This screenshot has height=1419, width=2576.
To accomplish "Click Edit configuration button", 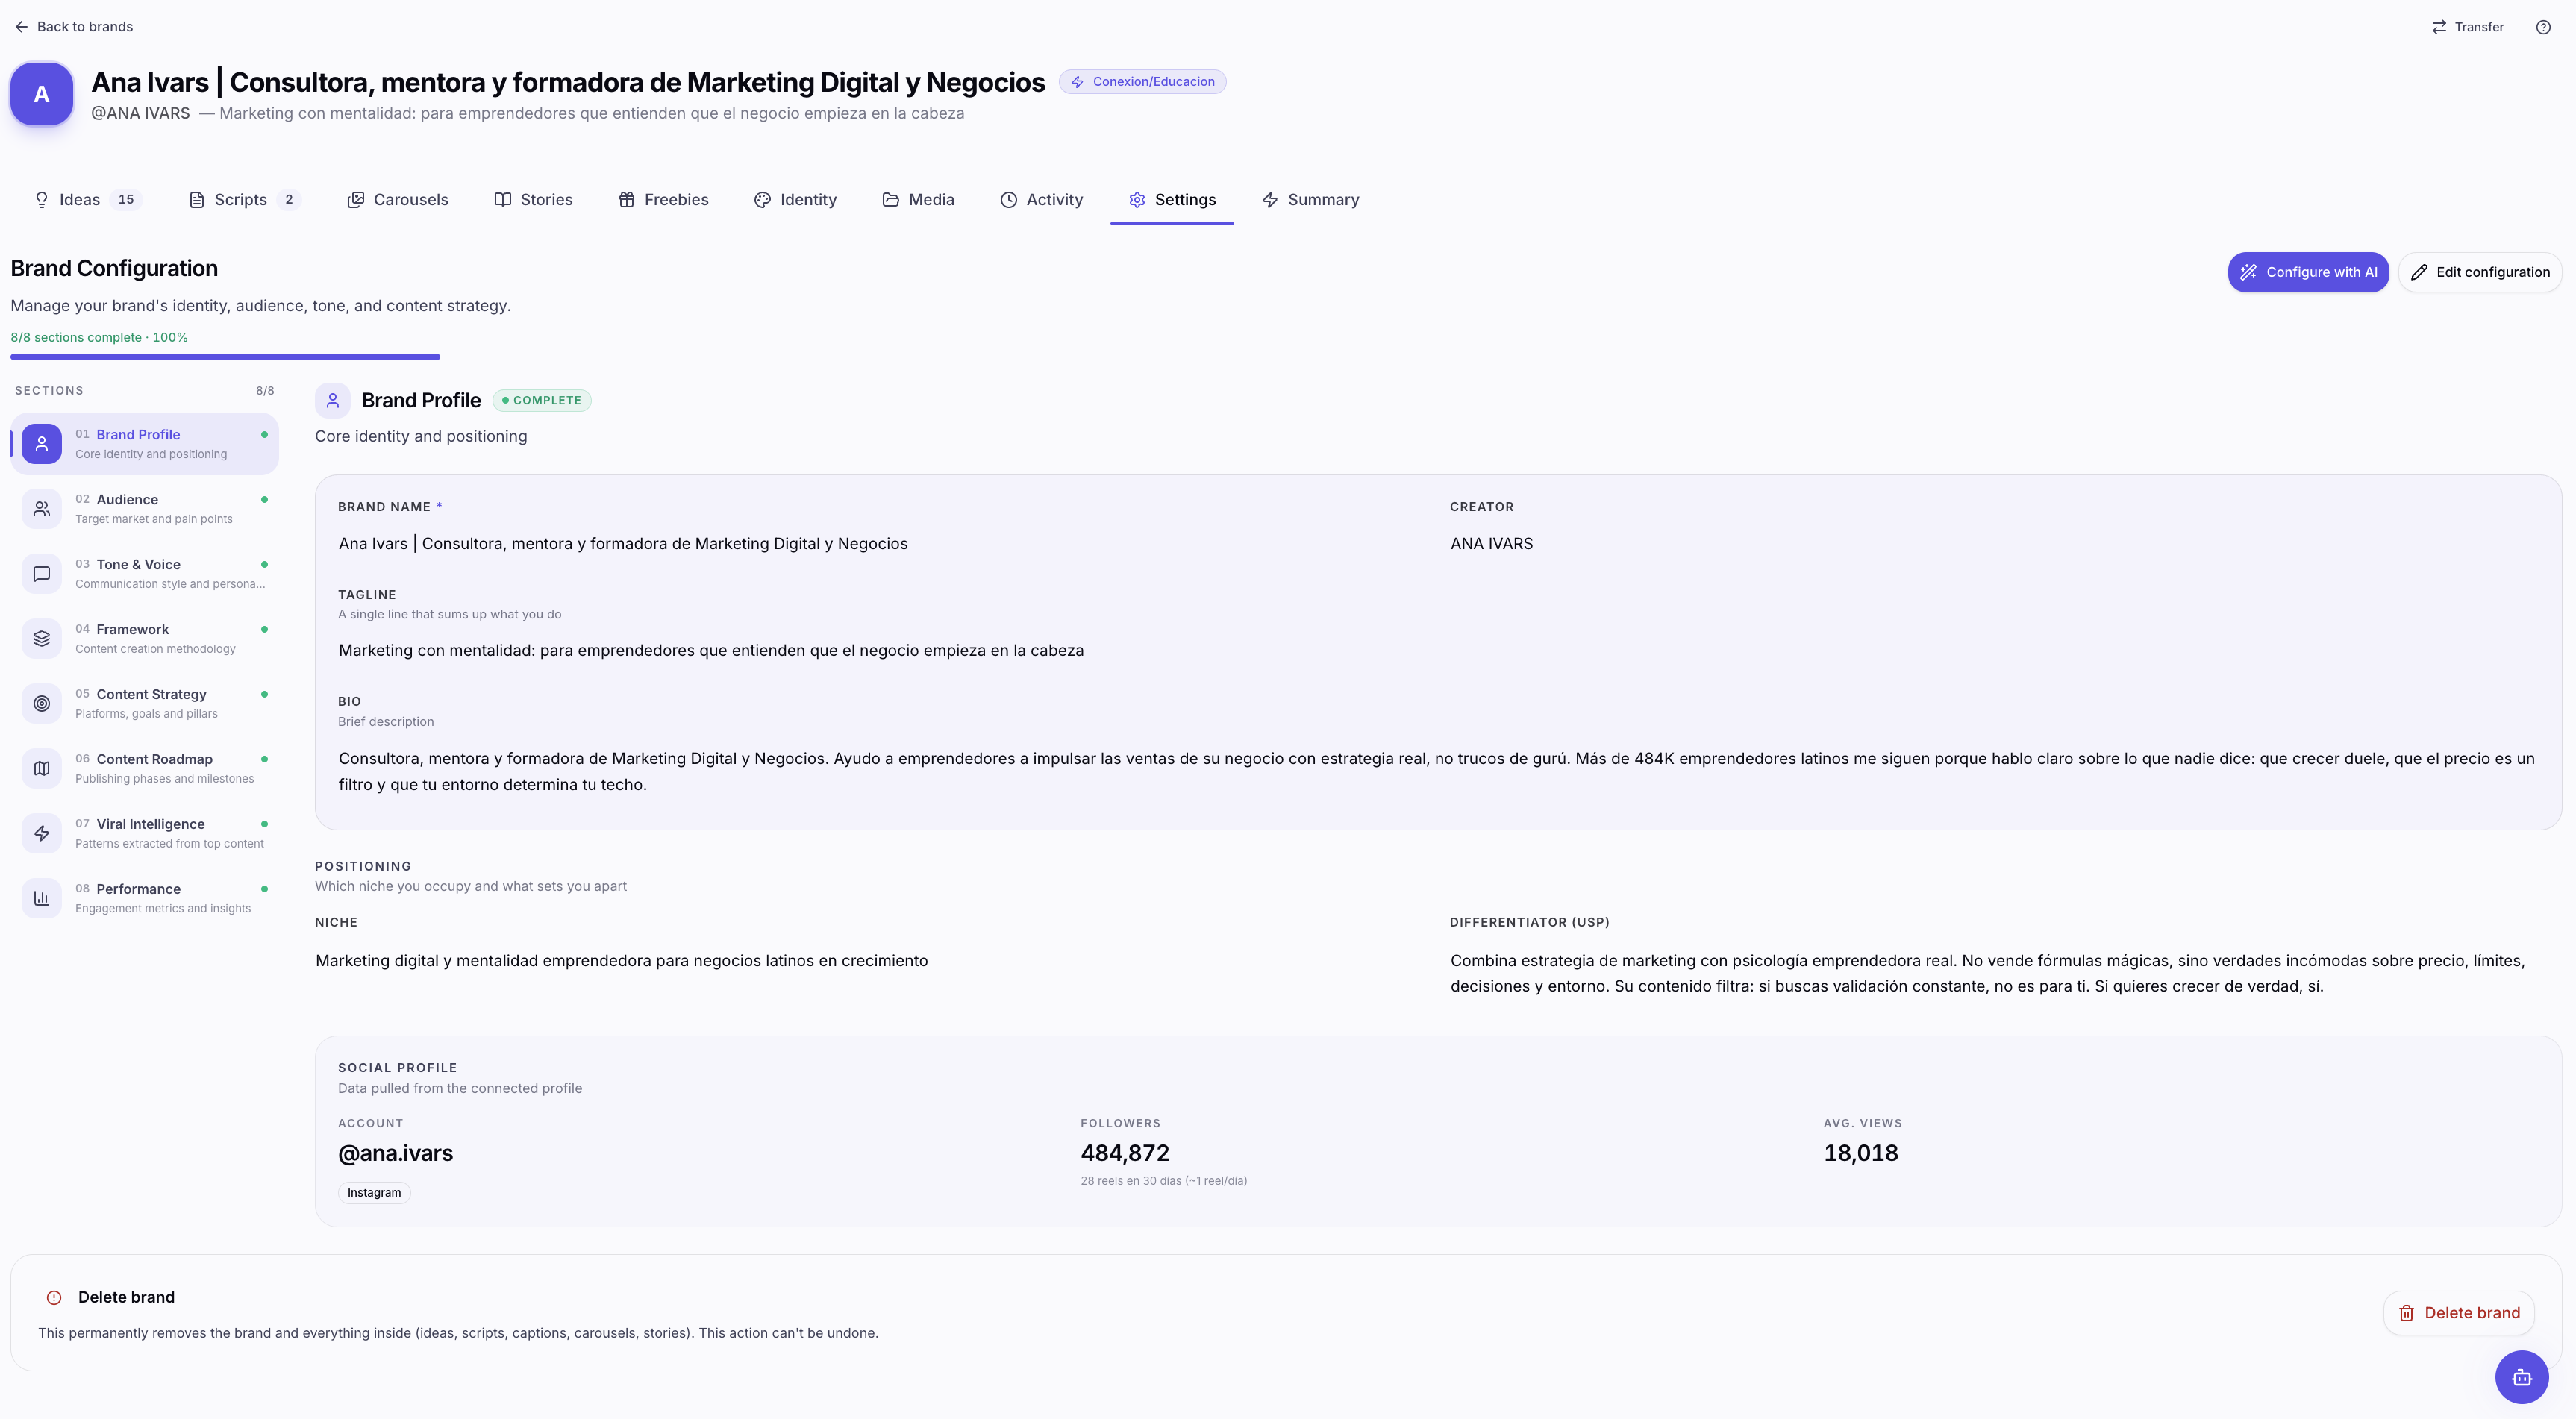I will (x=2480, y=272).
